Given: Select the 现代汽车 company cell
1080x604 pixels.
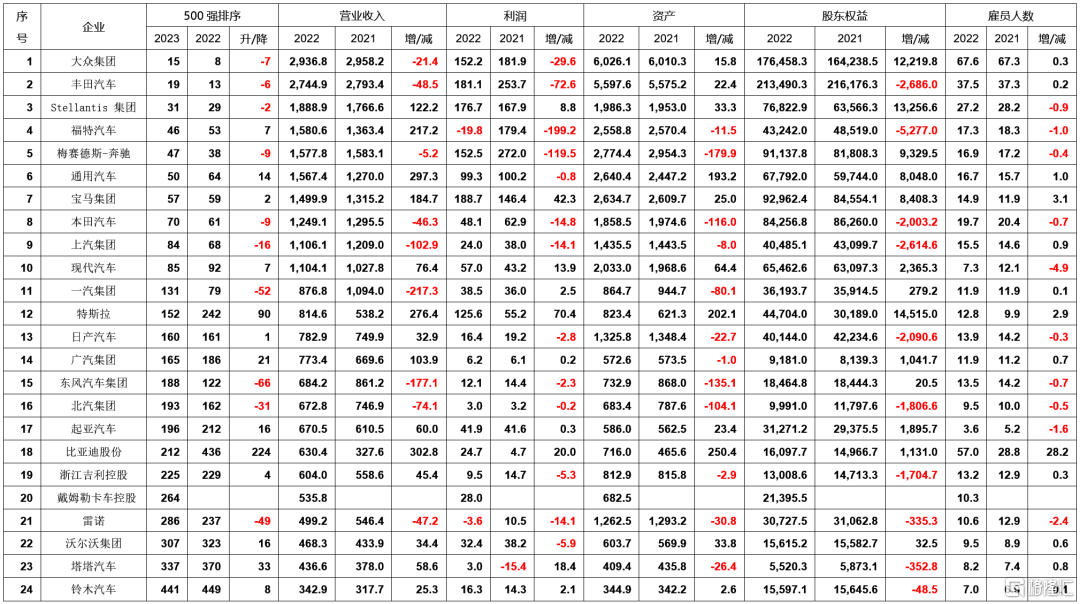Looking at the screenshot, I should pos(94,268).
